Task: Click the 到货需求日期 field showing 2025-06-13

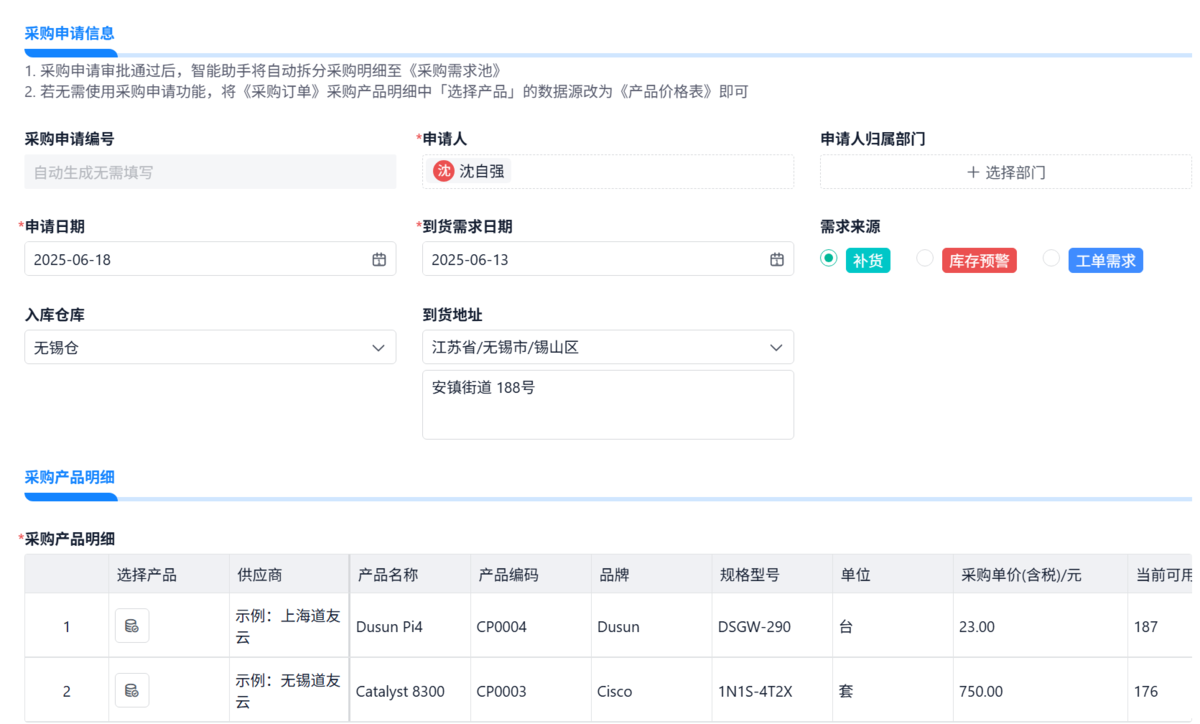Action: coord(595,260)
